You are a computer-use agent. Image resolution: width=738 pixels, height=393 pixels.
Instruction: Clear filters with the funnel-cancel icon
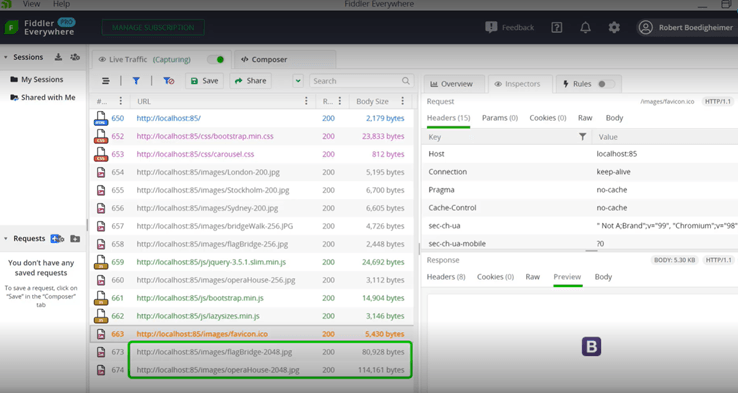168,81
